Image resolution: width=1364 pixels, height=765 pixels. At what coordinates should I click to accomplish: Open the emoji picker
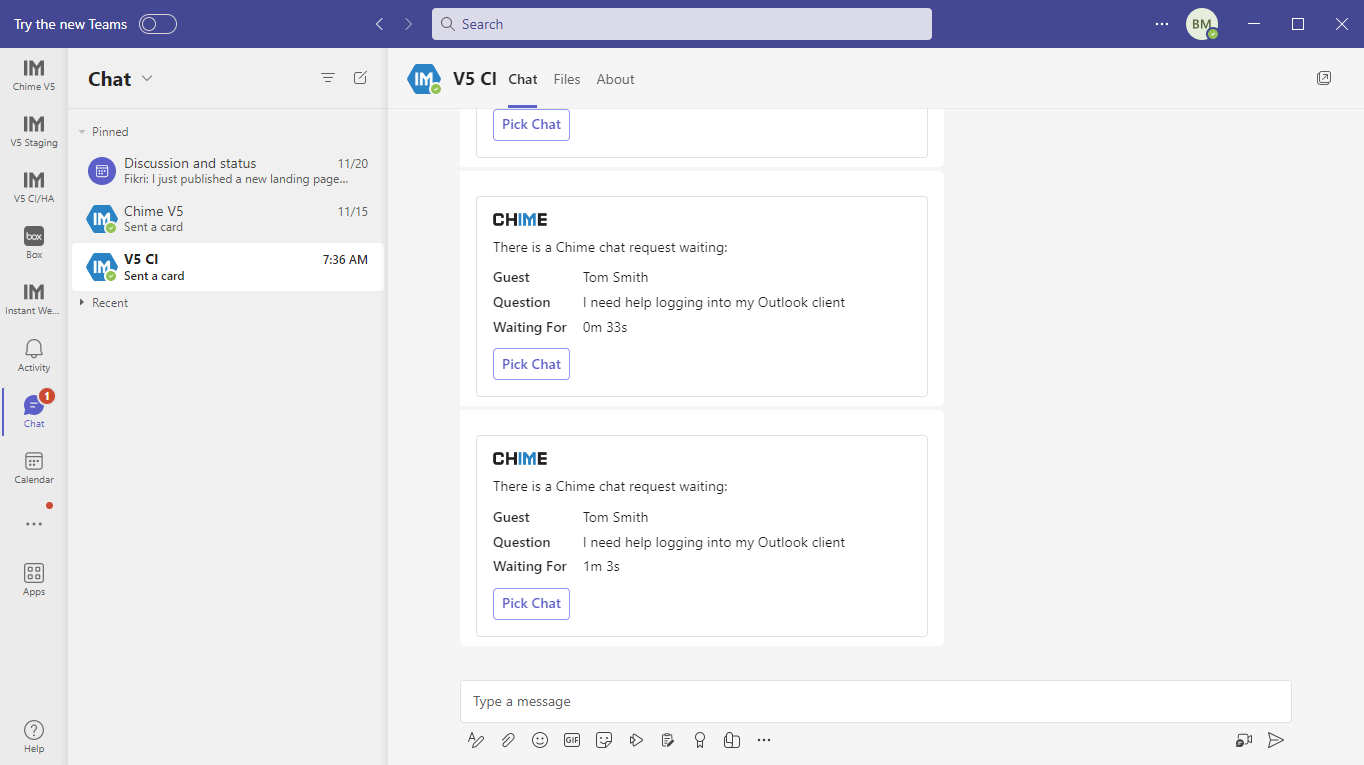click(x=540, y=740)
